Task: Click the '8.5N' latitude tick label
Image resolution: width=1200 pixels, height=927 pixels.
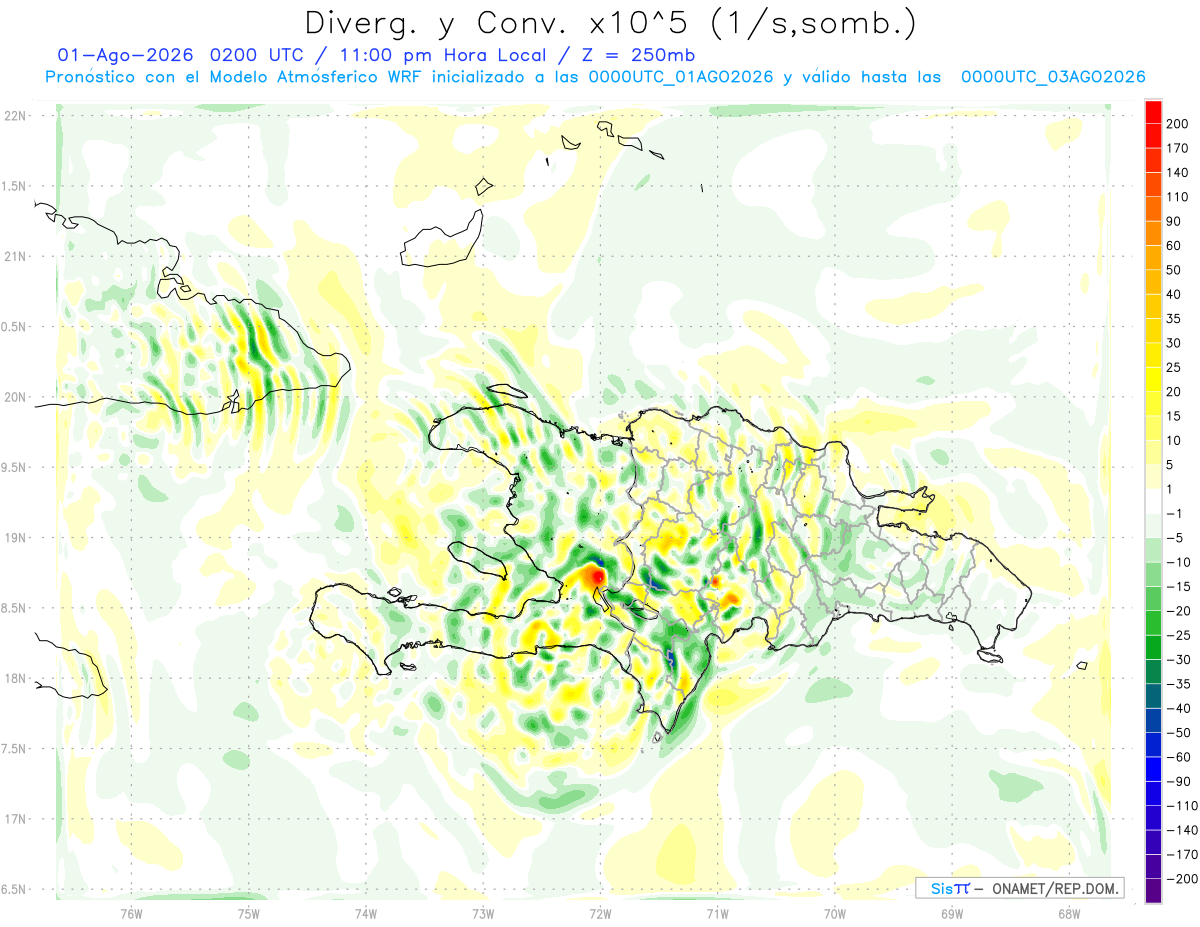Action: click(x=15, y=608)
